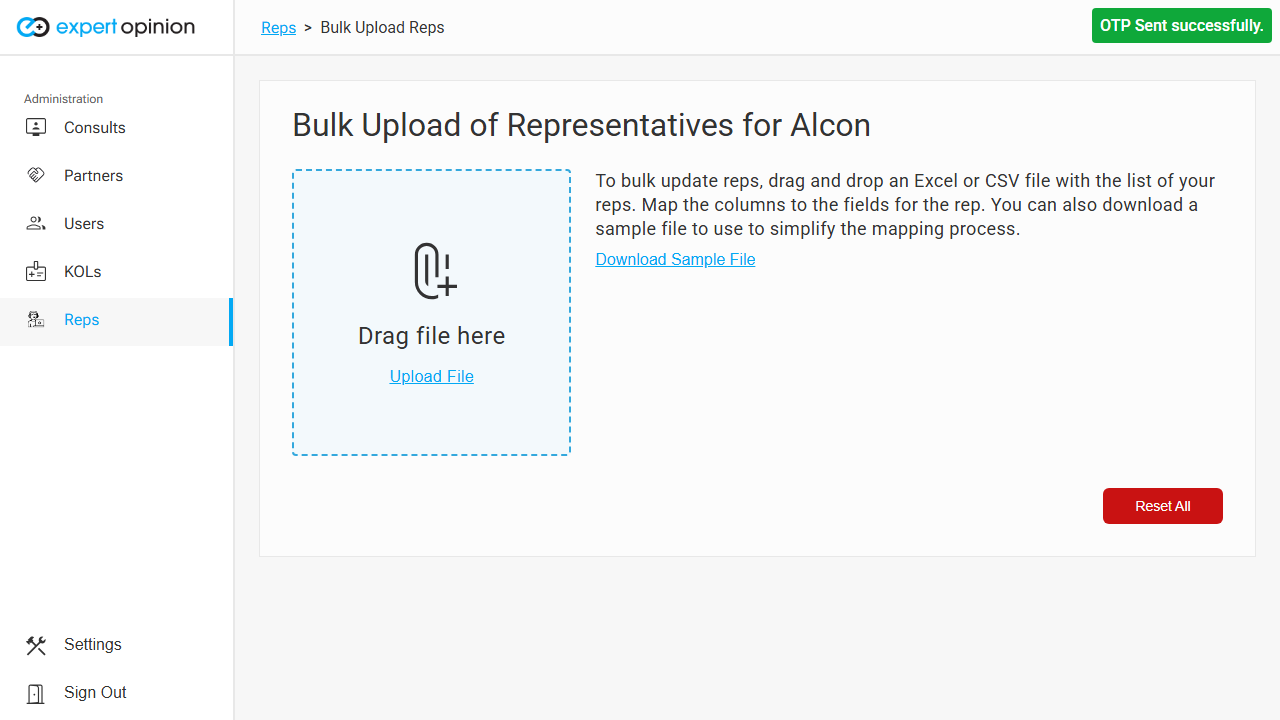Image resolution: width=1280 pixels, height=720 pixels.
Task: Open the Consults menu item
Action: point(95,128)
